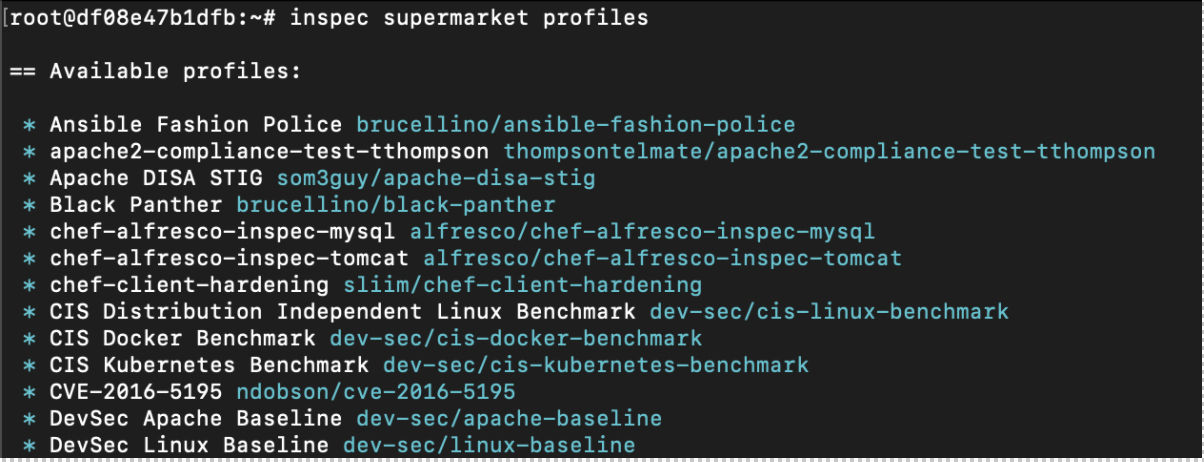Image resolution: width=1204 pixels, height=462 pixels.
Task: Select the ndobson/cve-2016-5195 path
Action: point(376,391)
